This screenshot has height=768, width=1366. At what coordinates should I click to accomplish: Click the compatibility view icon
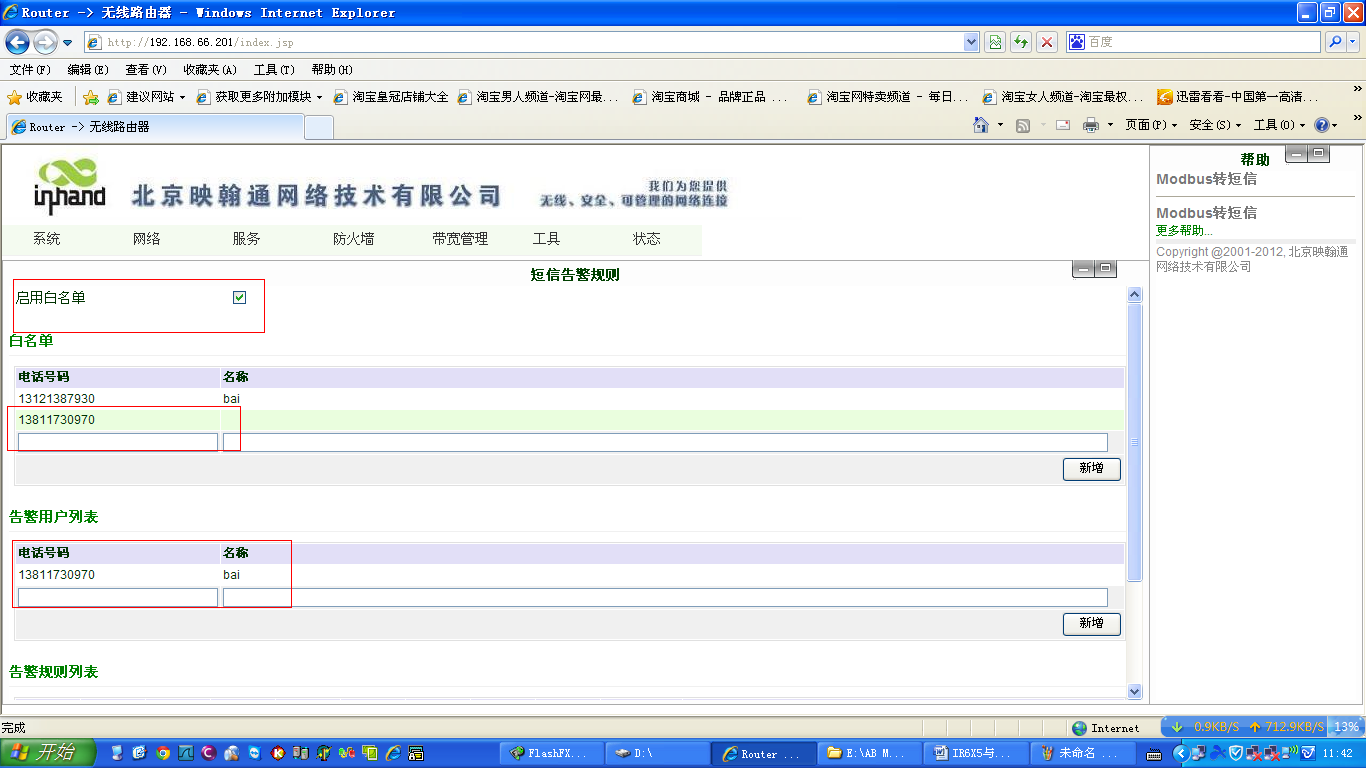(995, 42)
